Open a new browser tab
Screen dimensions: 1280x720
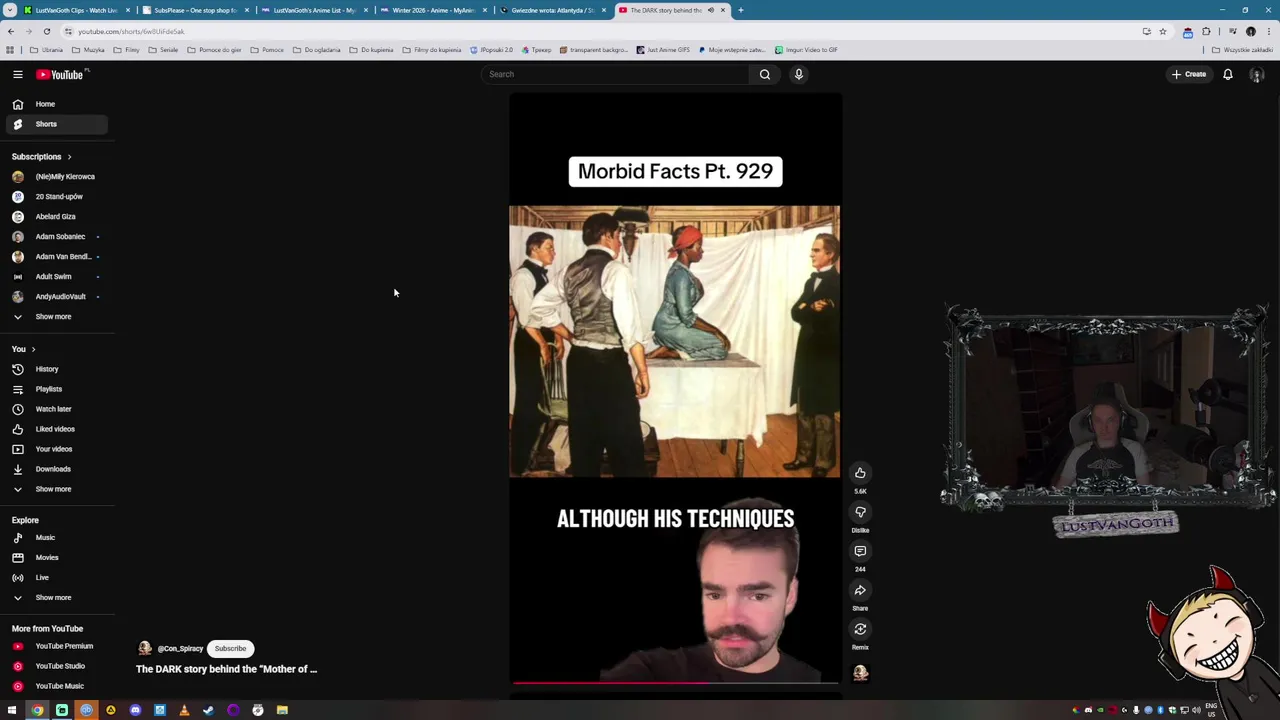pyautogui.click(x=740, y=10)
